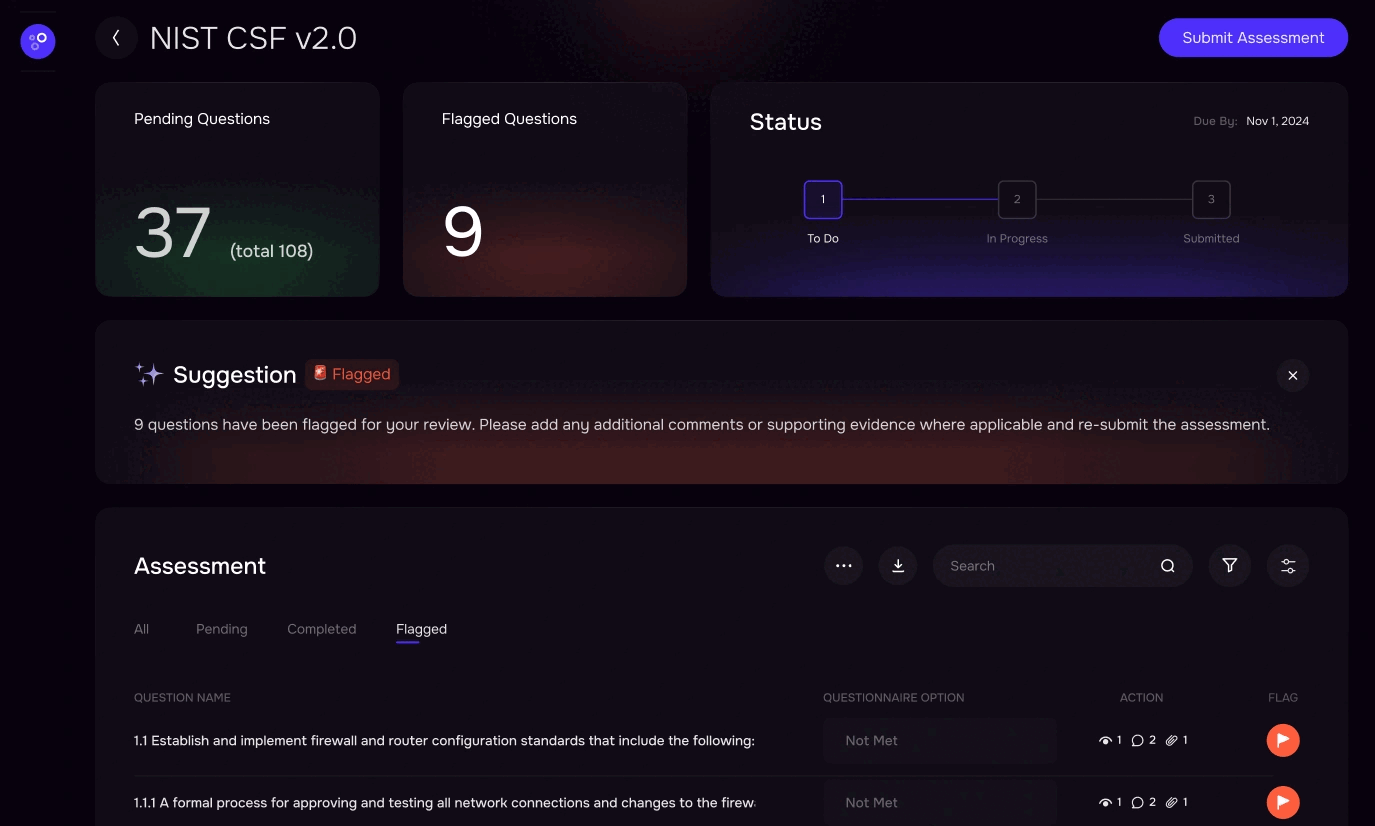The width and height of the screenshot is (1375, 826).
Task: Click the Submit Assessment button
Action: tap(1253, 38)
